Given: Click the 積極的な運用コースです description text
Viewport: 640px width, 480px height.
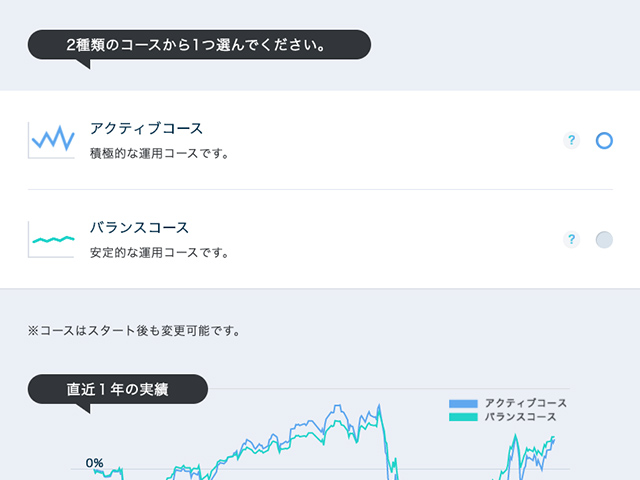Looking at the screenshot, I should (x=159, y=154).
